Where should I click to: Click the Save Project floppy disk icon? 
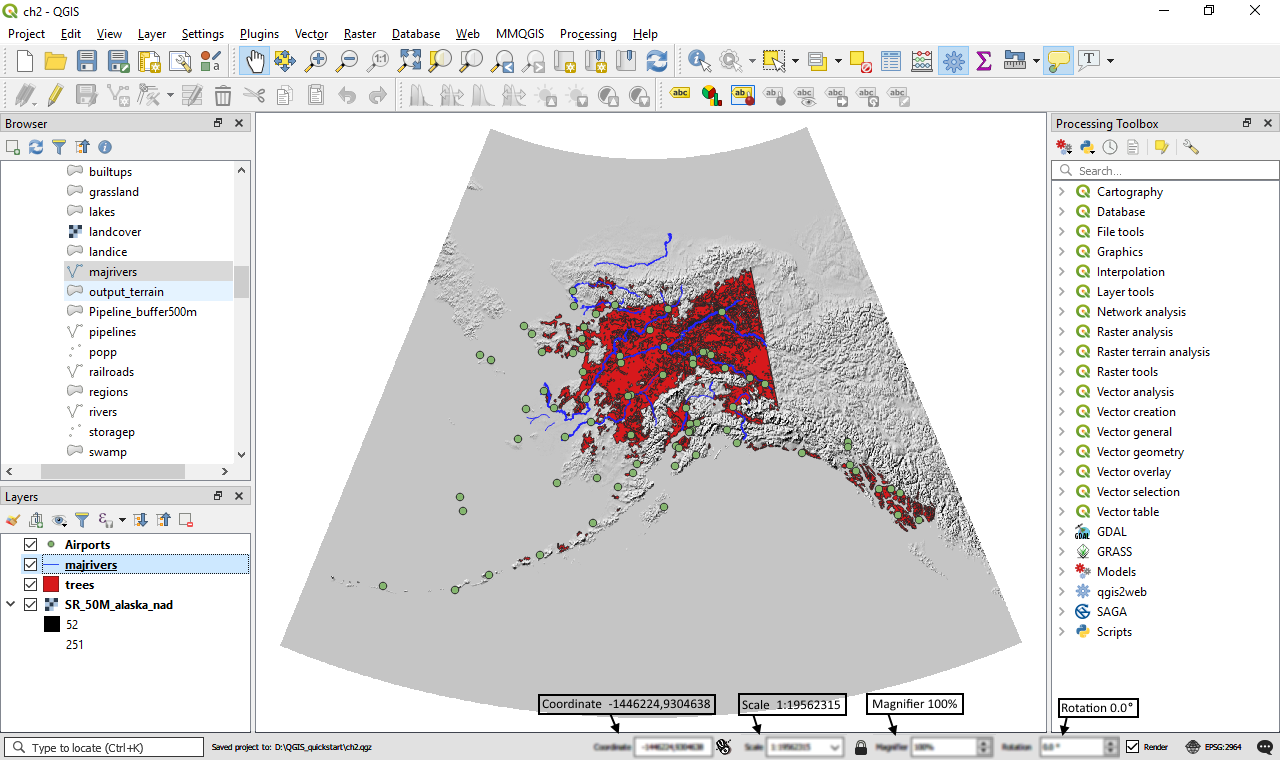pyautogui.click(x=87, y=61)
